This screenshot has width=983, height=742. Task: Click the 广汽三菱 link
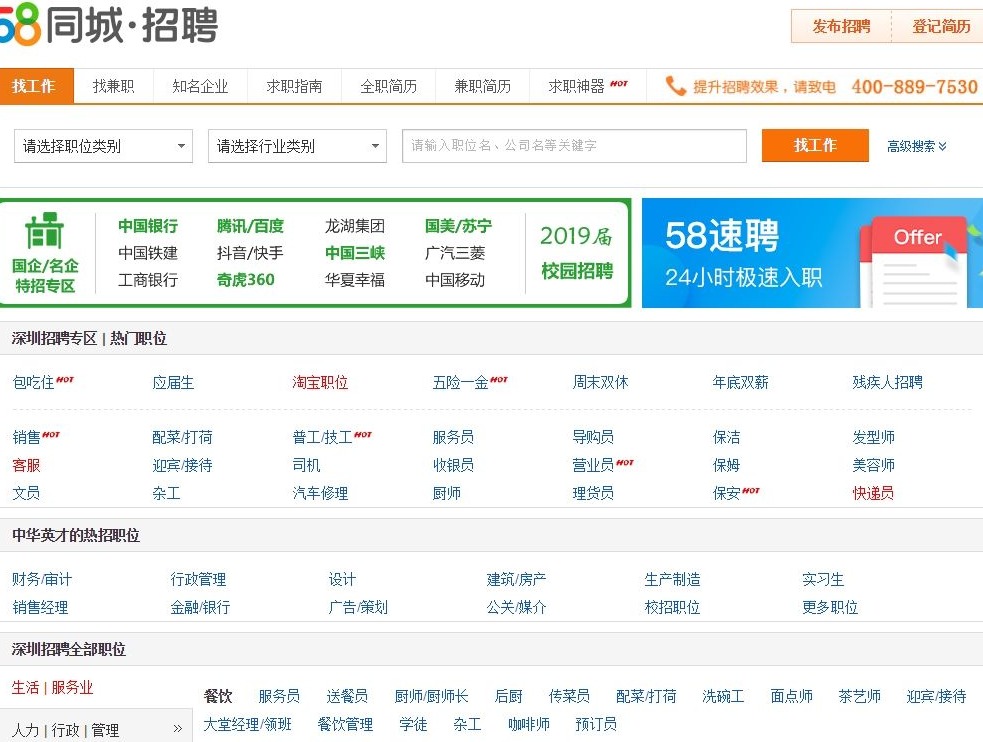[x=455, y=253]
